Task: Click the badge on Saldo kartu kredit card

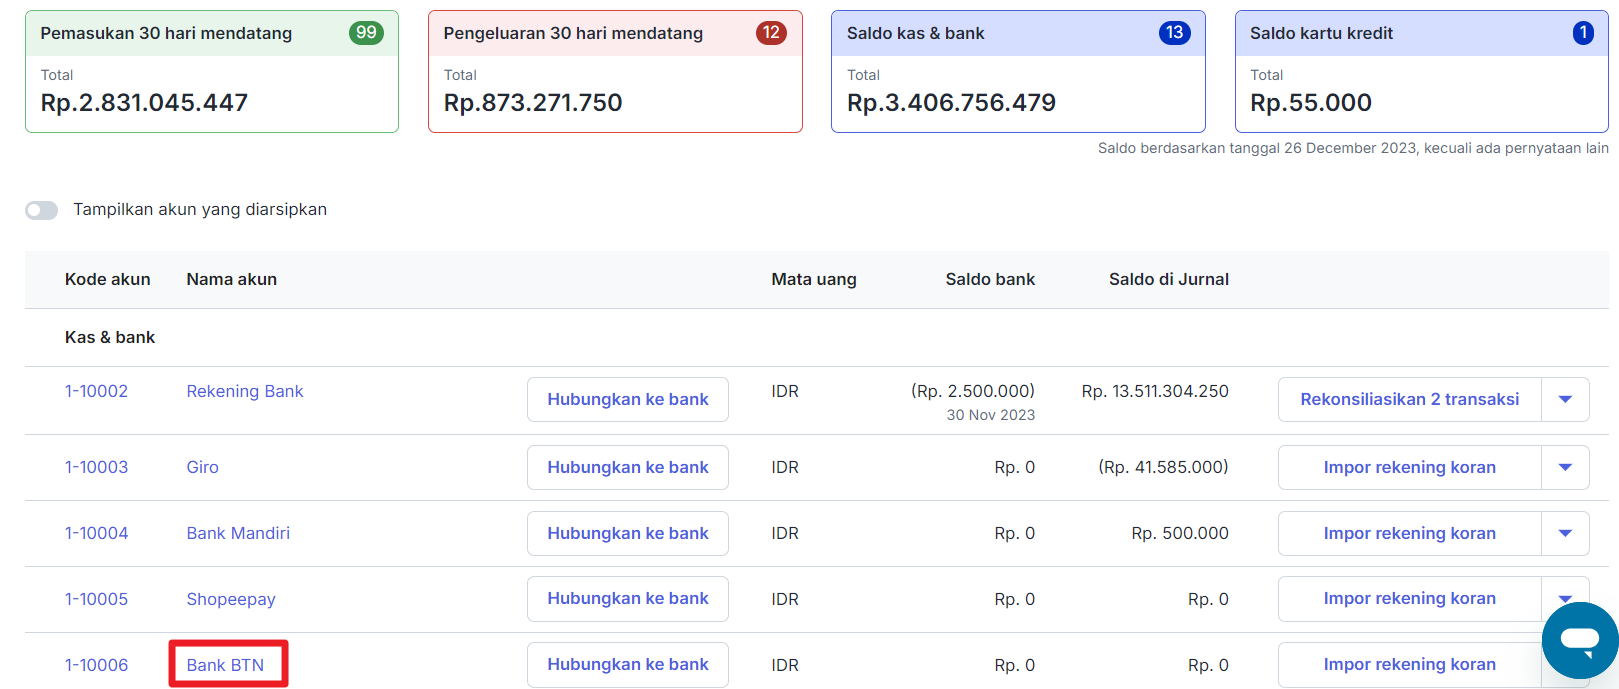Action: pos(1582,33)
